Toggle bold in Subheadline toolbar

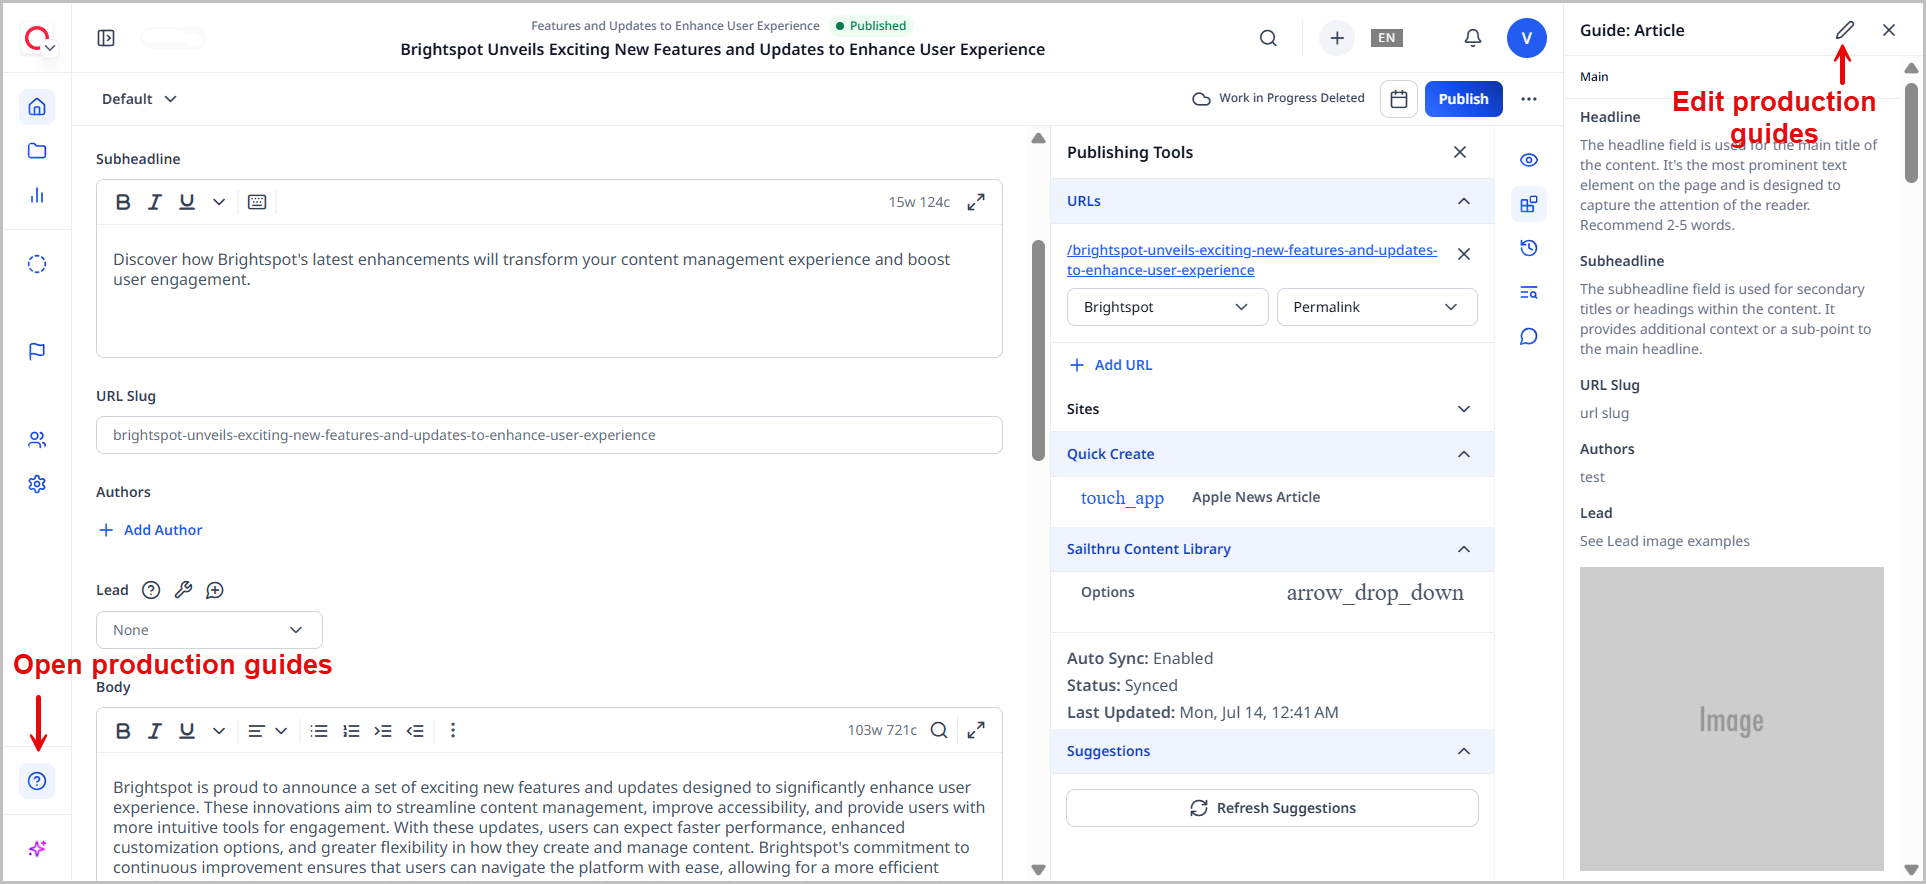123,202
